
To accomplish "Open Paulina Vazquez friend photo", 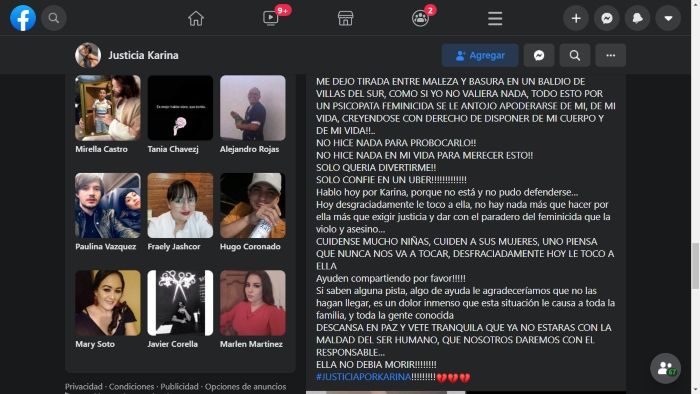I will [x=108, y=205].
